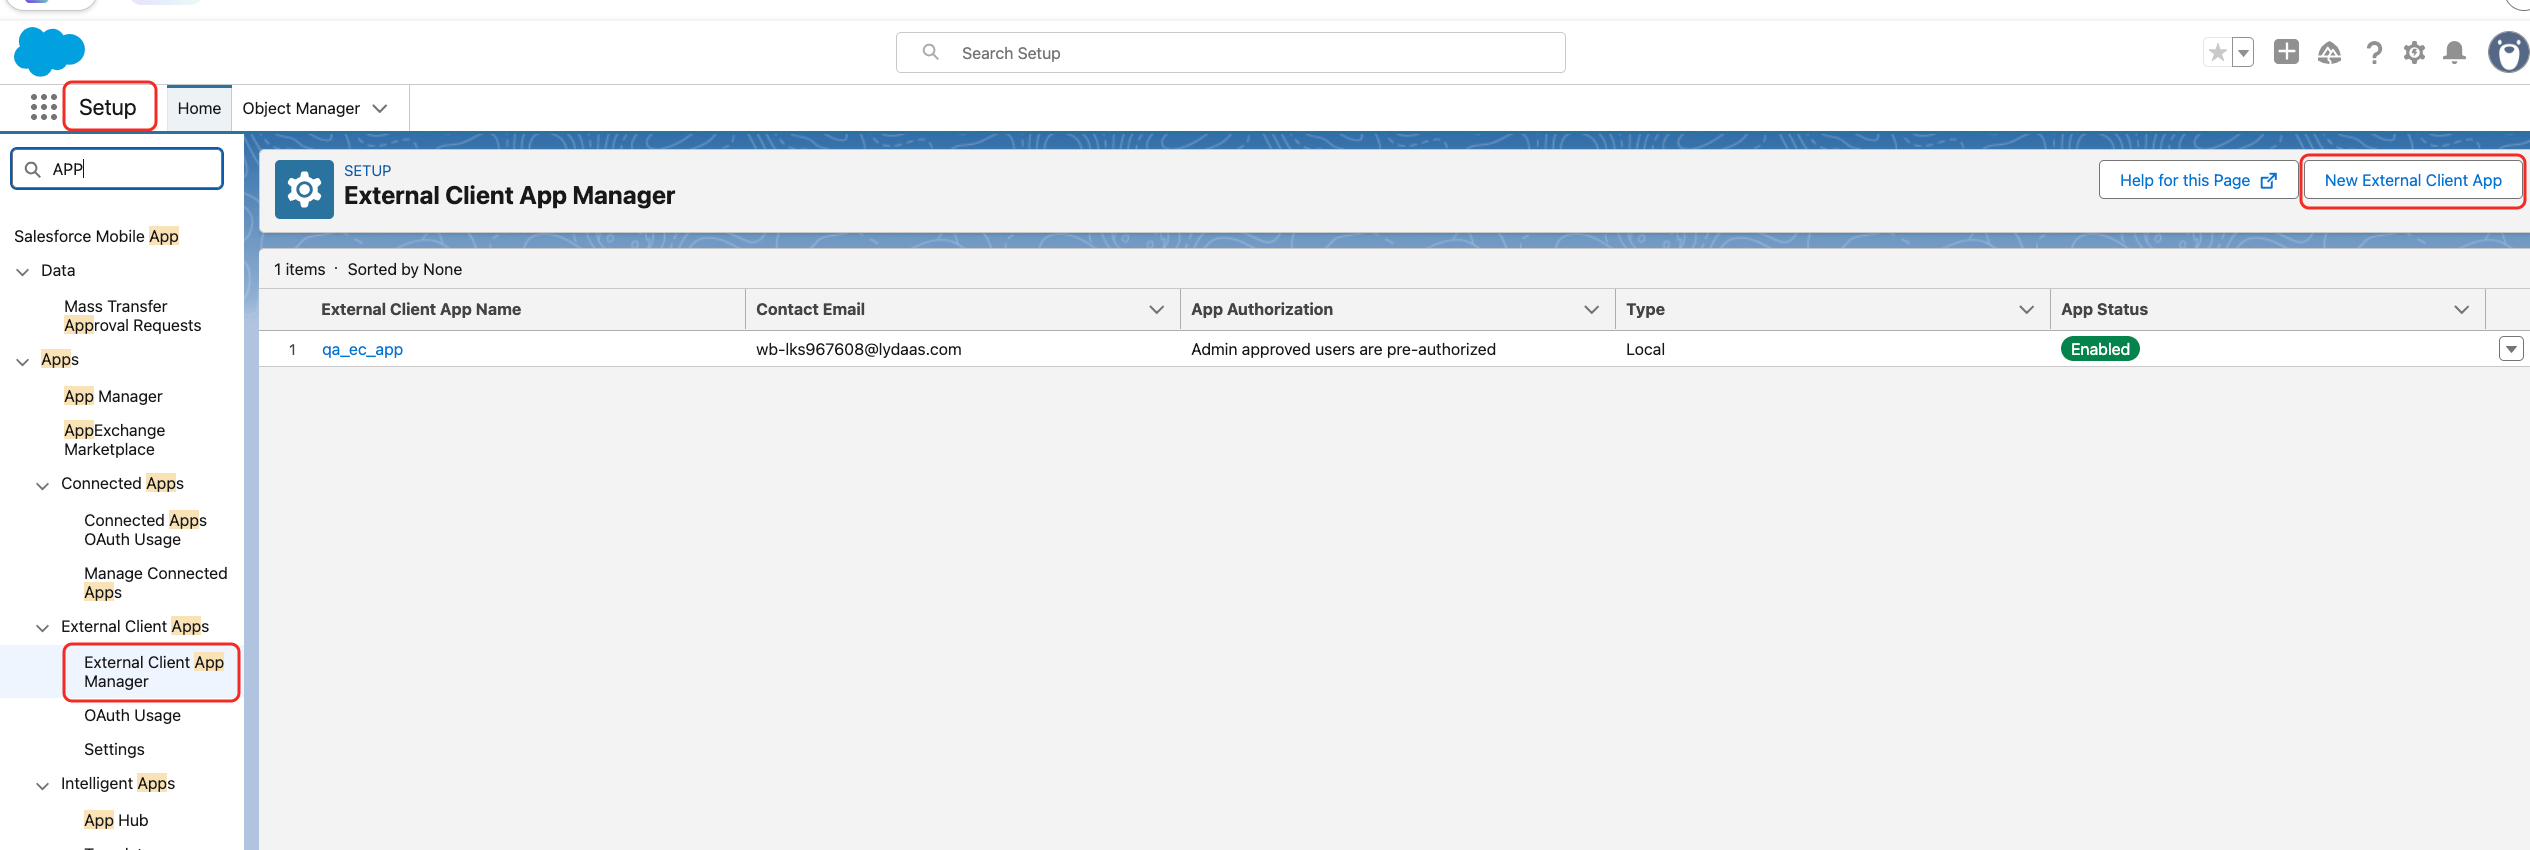
Task: Open the favorites list dropdown arrow
Action: 2243,52
